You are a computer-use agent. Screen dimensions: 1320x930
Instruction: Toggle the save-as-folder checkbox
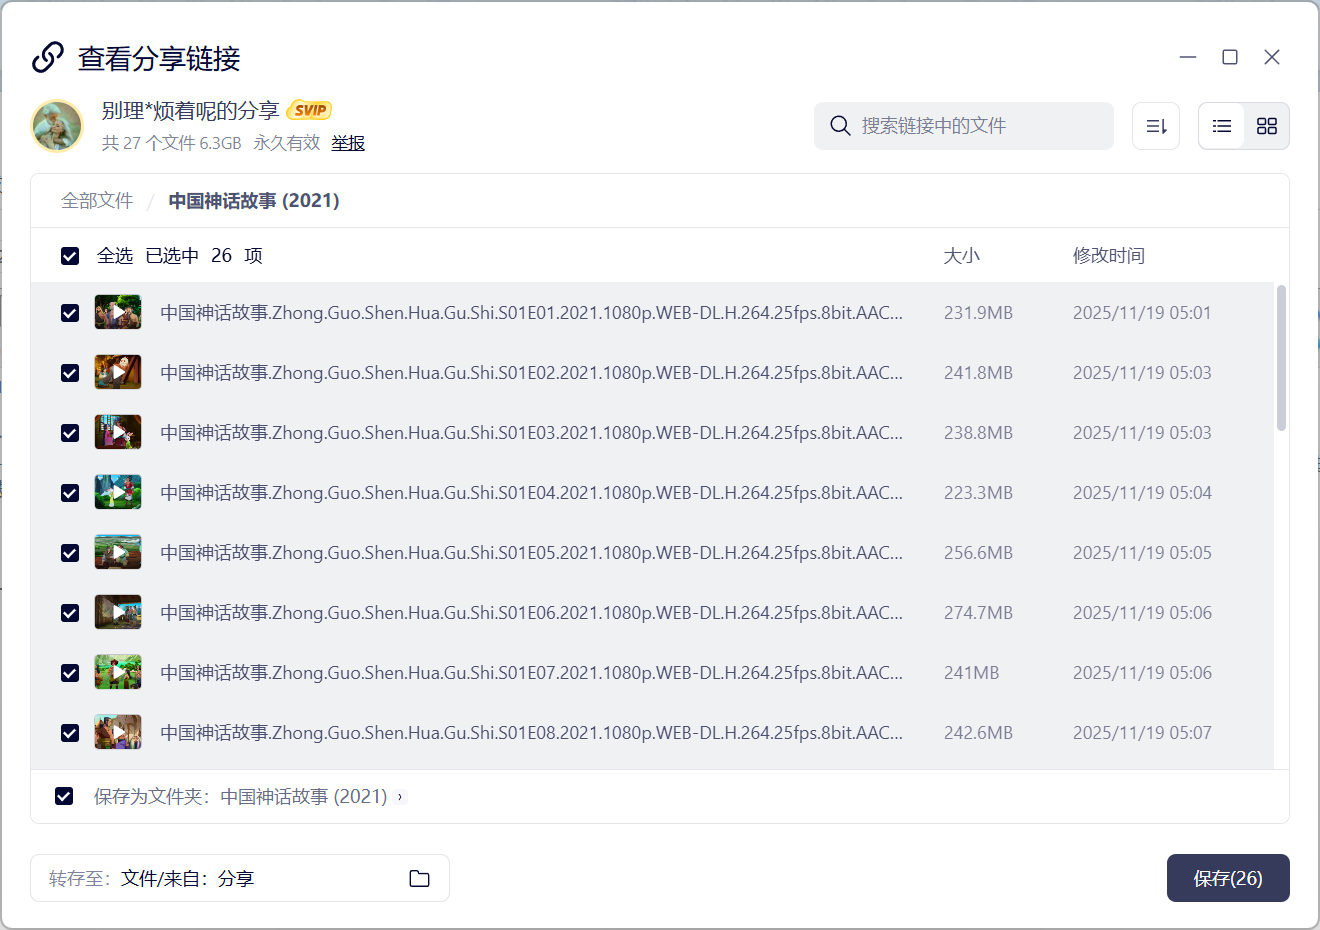click(x=64, y=796)
